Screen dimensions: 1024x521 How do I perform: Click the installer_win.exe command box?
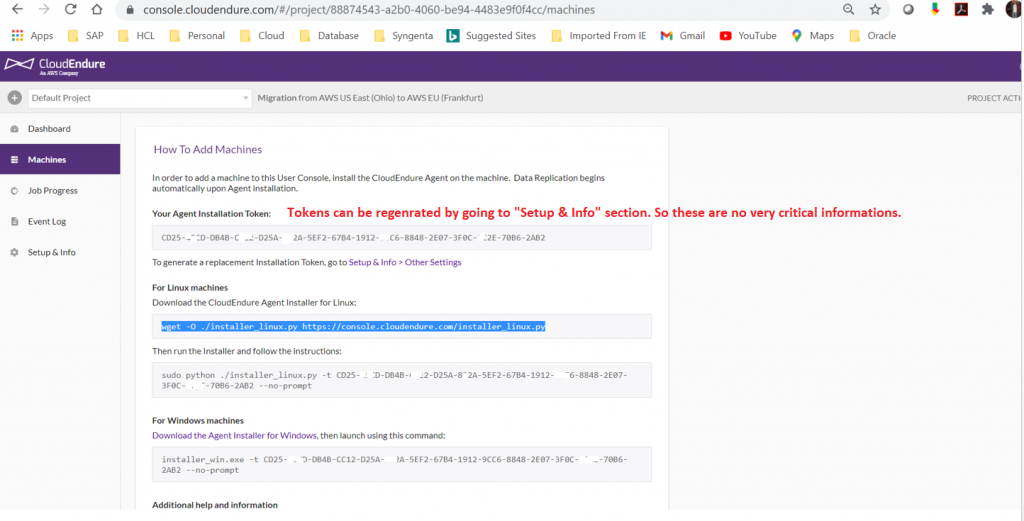tap(402, 464)
